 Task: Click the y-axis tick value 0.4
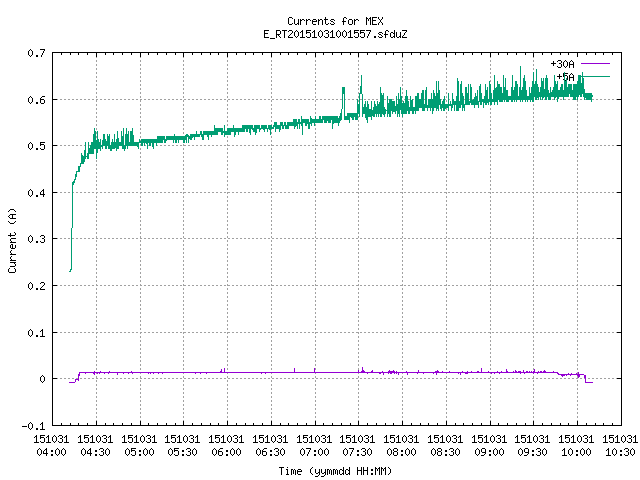click(x=36, y=193)
